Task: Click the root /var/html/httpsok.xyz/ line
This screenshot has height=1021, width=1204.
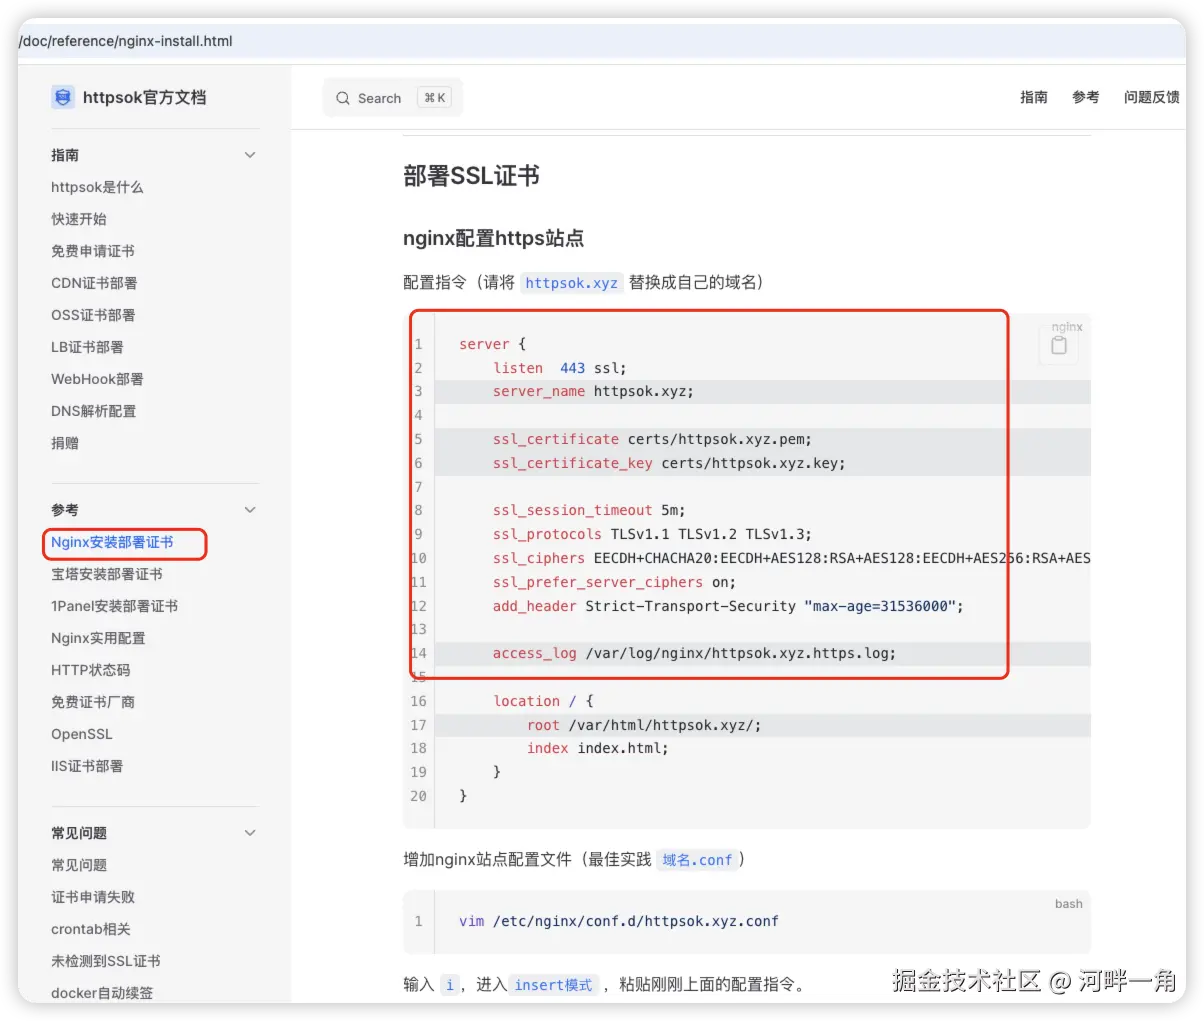Action: pyautogui.click(x=644, y=725)
